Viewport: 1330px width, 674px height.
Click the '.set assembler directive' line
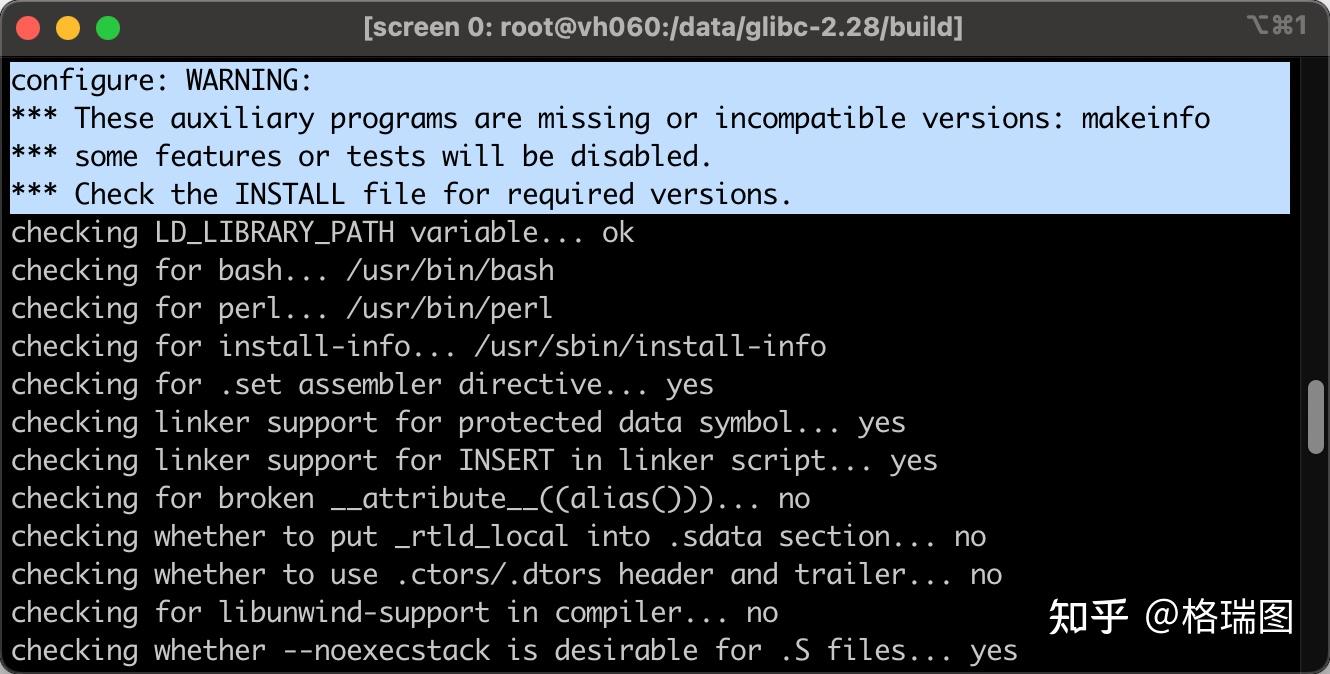[x=363, y=384]
